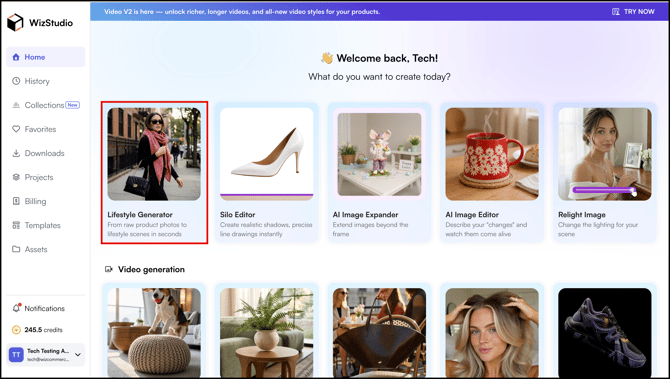Click the Billing receipt icon
This screenshot has height=379, width=670.
(16, 201)
